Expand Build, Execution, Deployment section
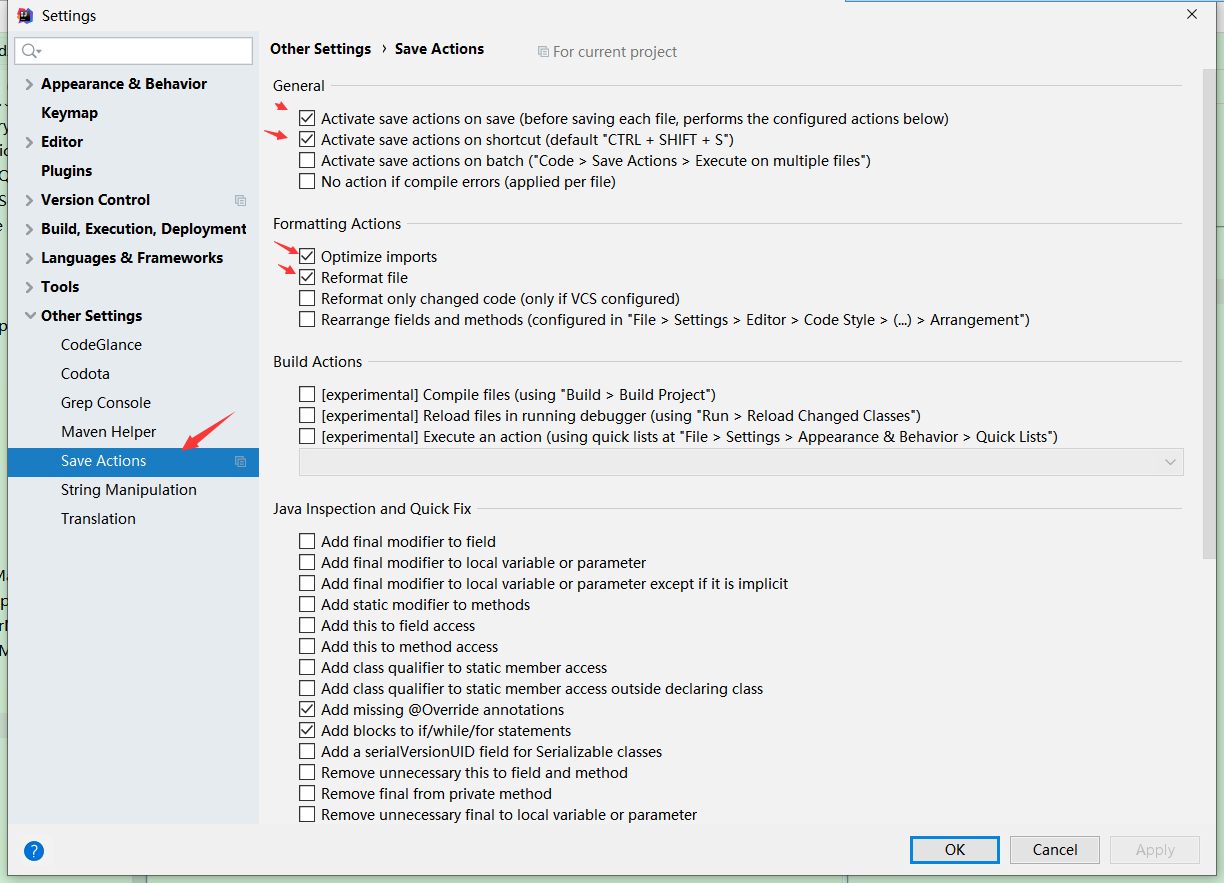The width and height of the screenshot is (1224, 883). (29, 229)
